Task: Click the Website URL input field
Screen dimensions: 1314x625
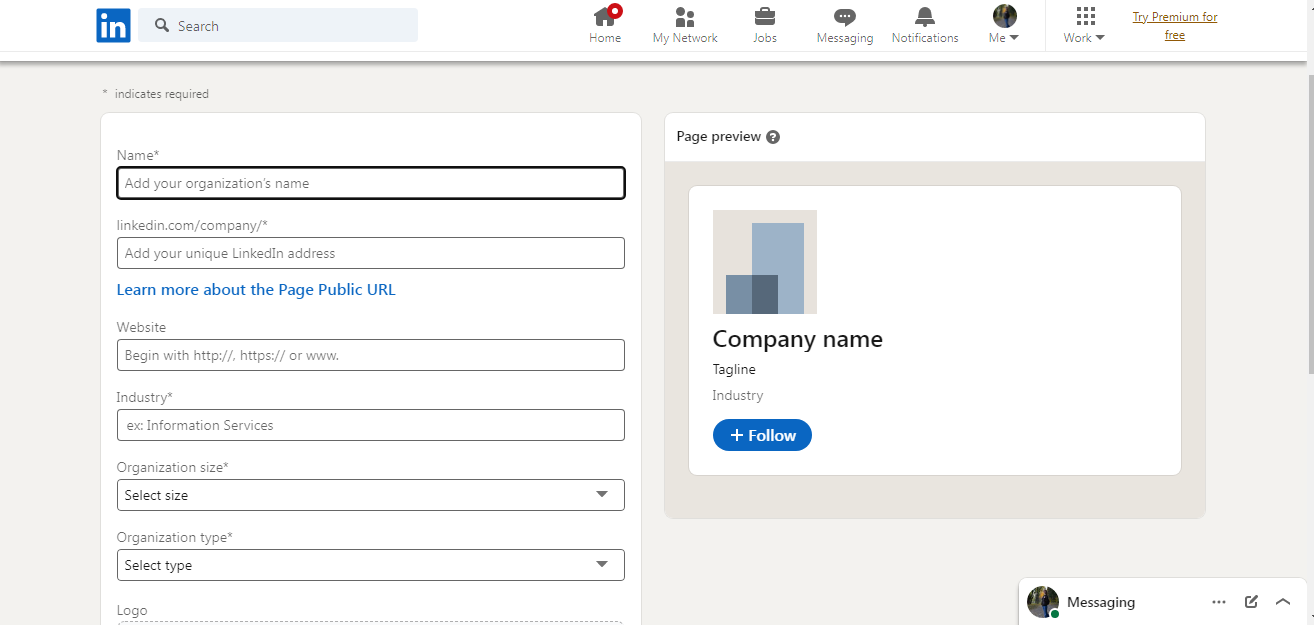Action: click(370, 355)
